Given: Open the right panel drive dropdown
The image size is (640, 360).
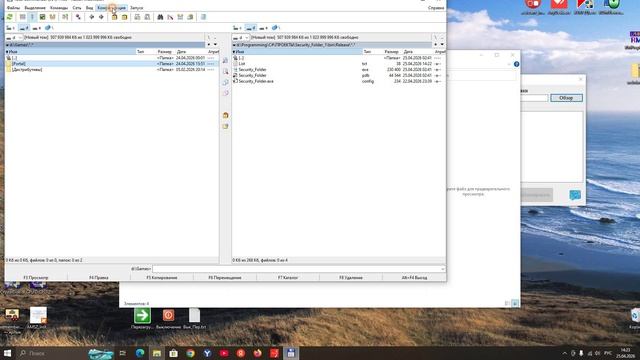Looking at the screenshot, I should [x=241, y=38].
